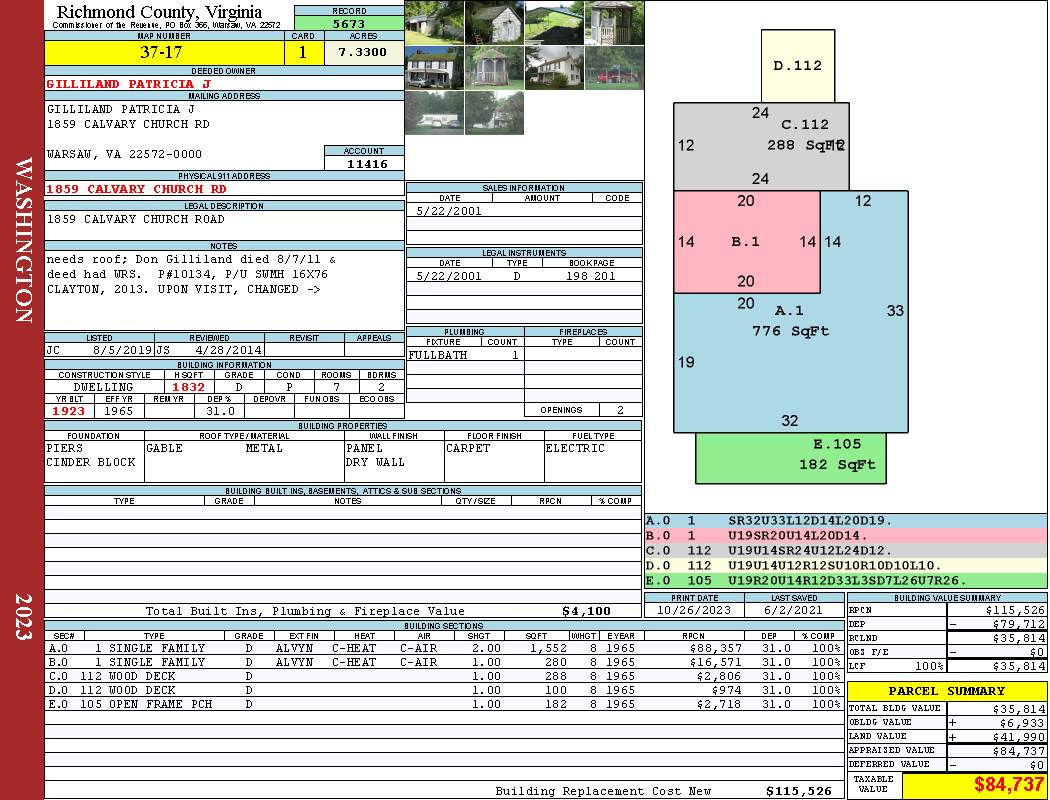Open the two-story house with parked car photo
The height and width of the screenshot is (800, 1050).
pyautogui.click(x=434, y=68)
